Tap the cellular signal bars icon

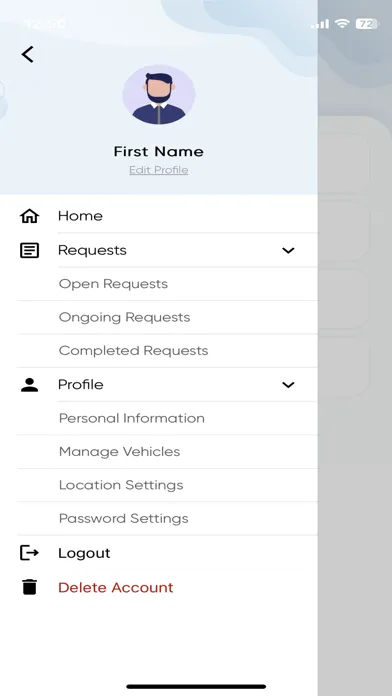320,24
